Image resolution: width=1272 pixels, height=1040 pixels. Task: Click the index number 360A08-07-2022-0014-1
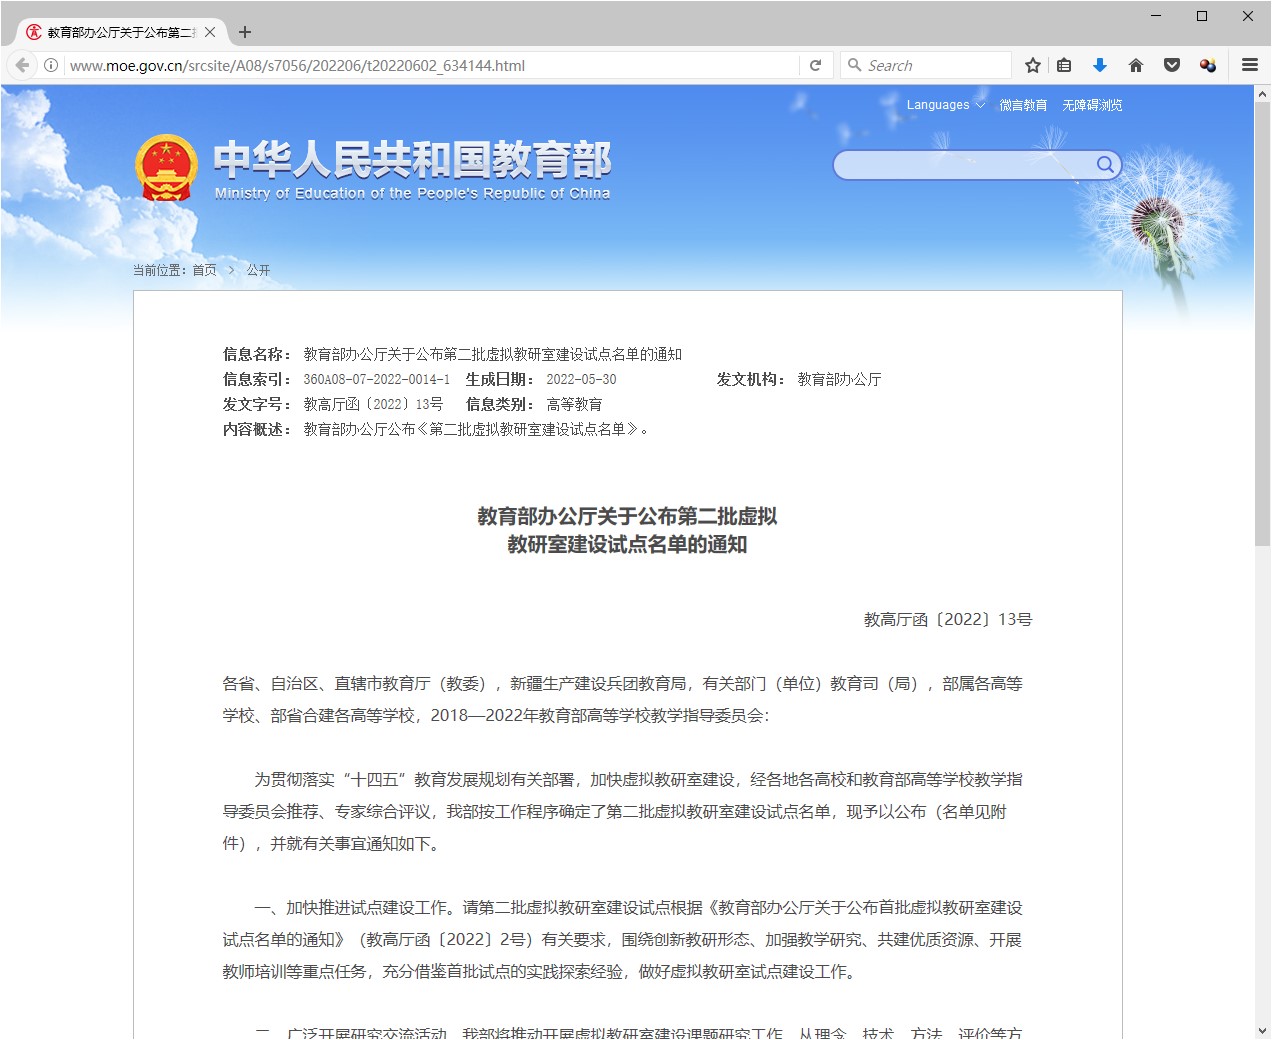point(377,380)
